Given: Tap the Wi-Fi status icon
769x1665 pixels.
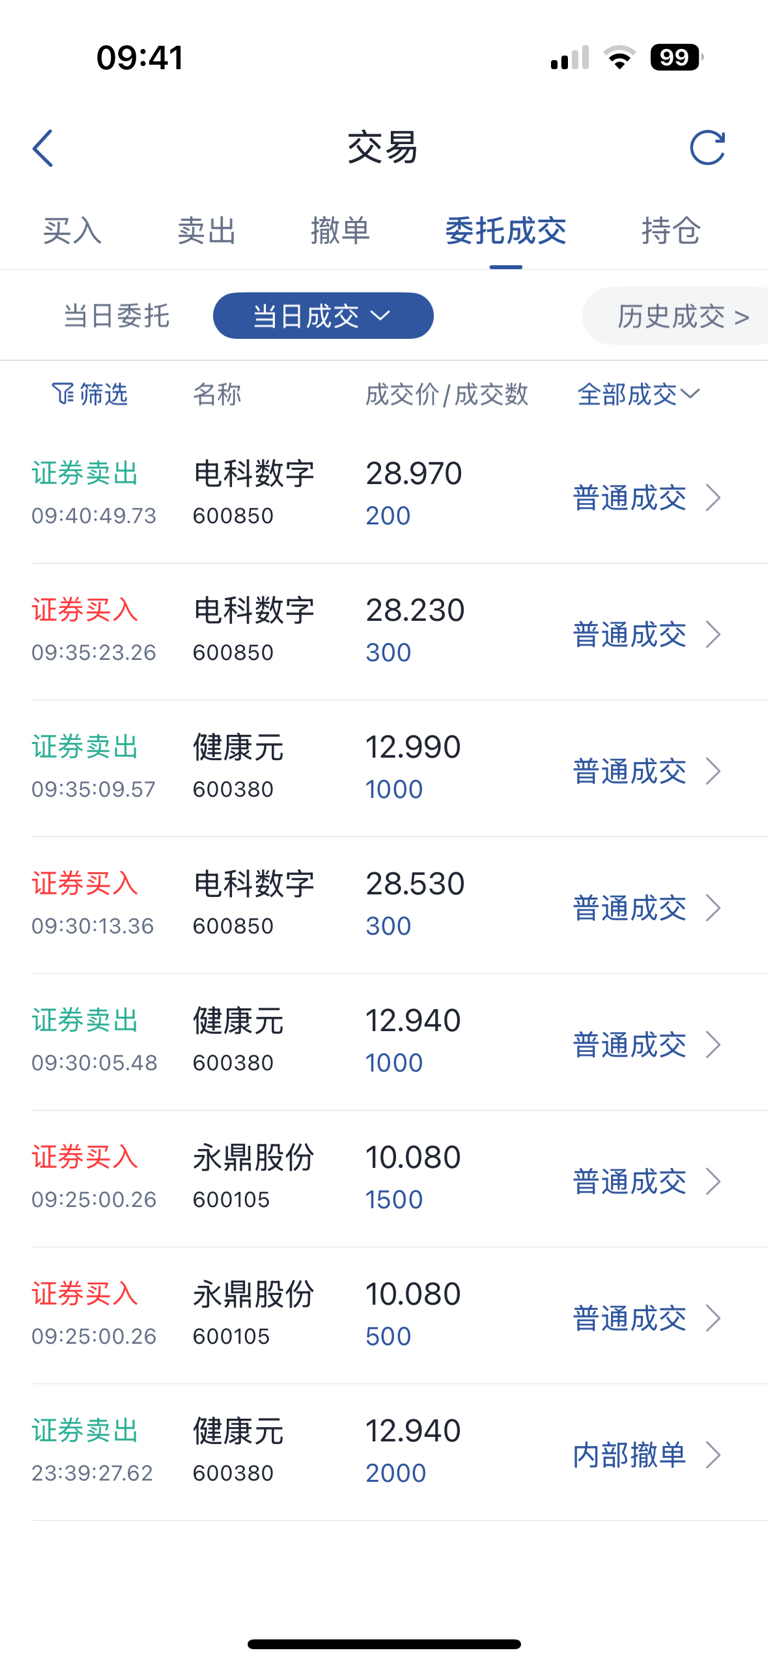Looking at the screenshot, I should [620, 58].
